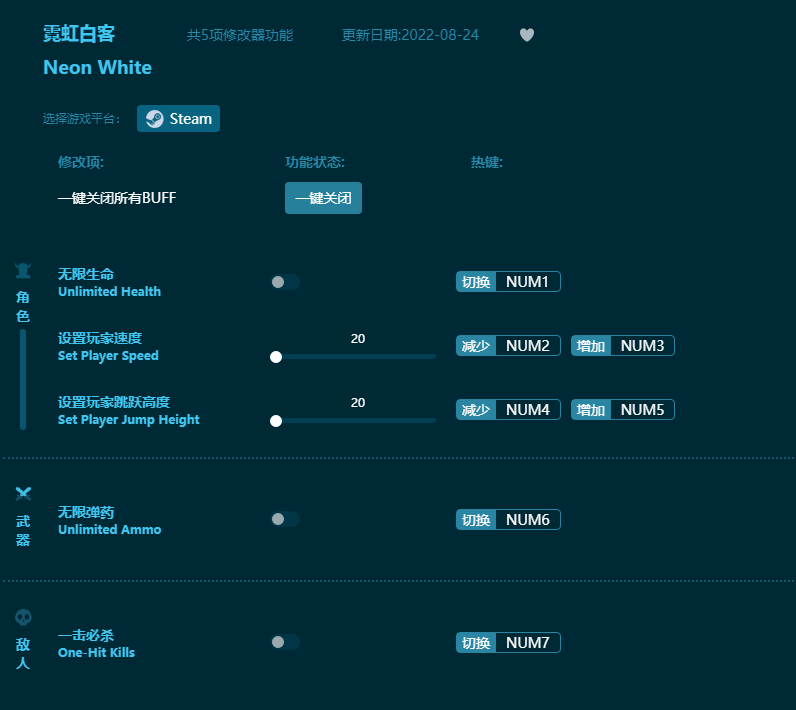Click the 热键 column header
Viewport: 796px width, 710px height.
pyautogui.click(x=486, y=162)
